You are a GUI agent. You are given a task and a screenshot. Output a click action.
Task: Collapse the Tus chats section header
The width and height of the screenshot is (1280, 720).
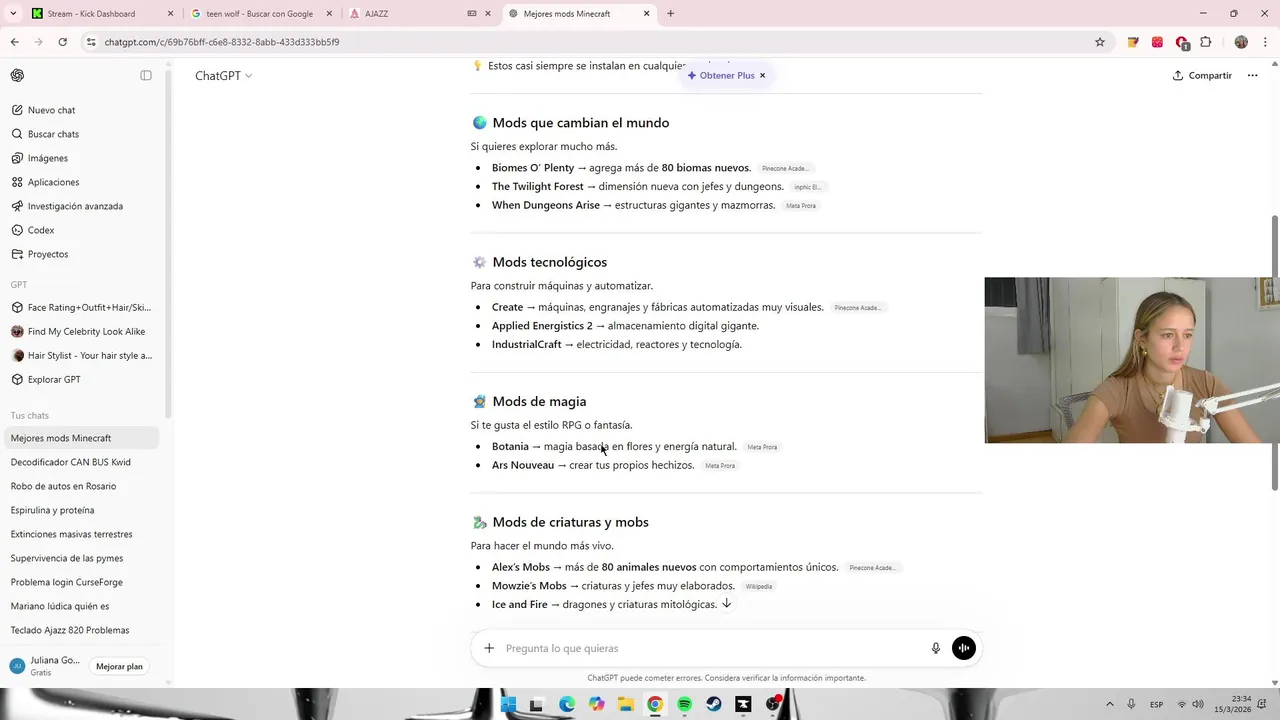(30, 415)
